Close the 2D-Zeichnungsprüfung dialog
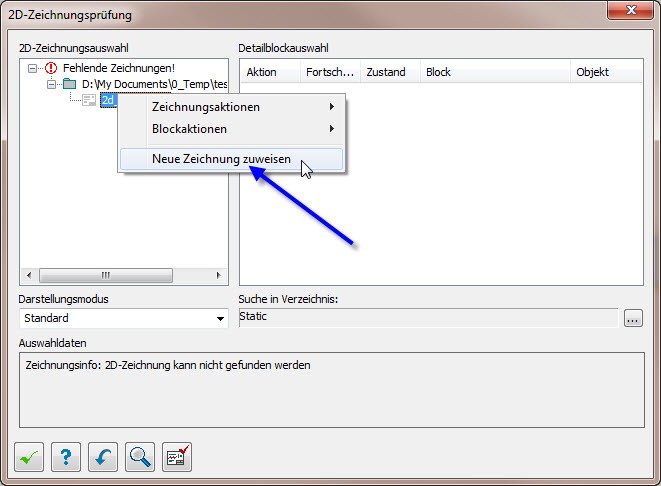Viewport: 661px width, 486px height. point(631,10)
